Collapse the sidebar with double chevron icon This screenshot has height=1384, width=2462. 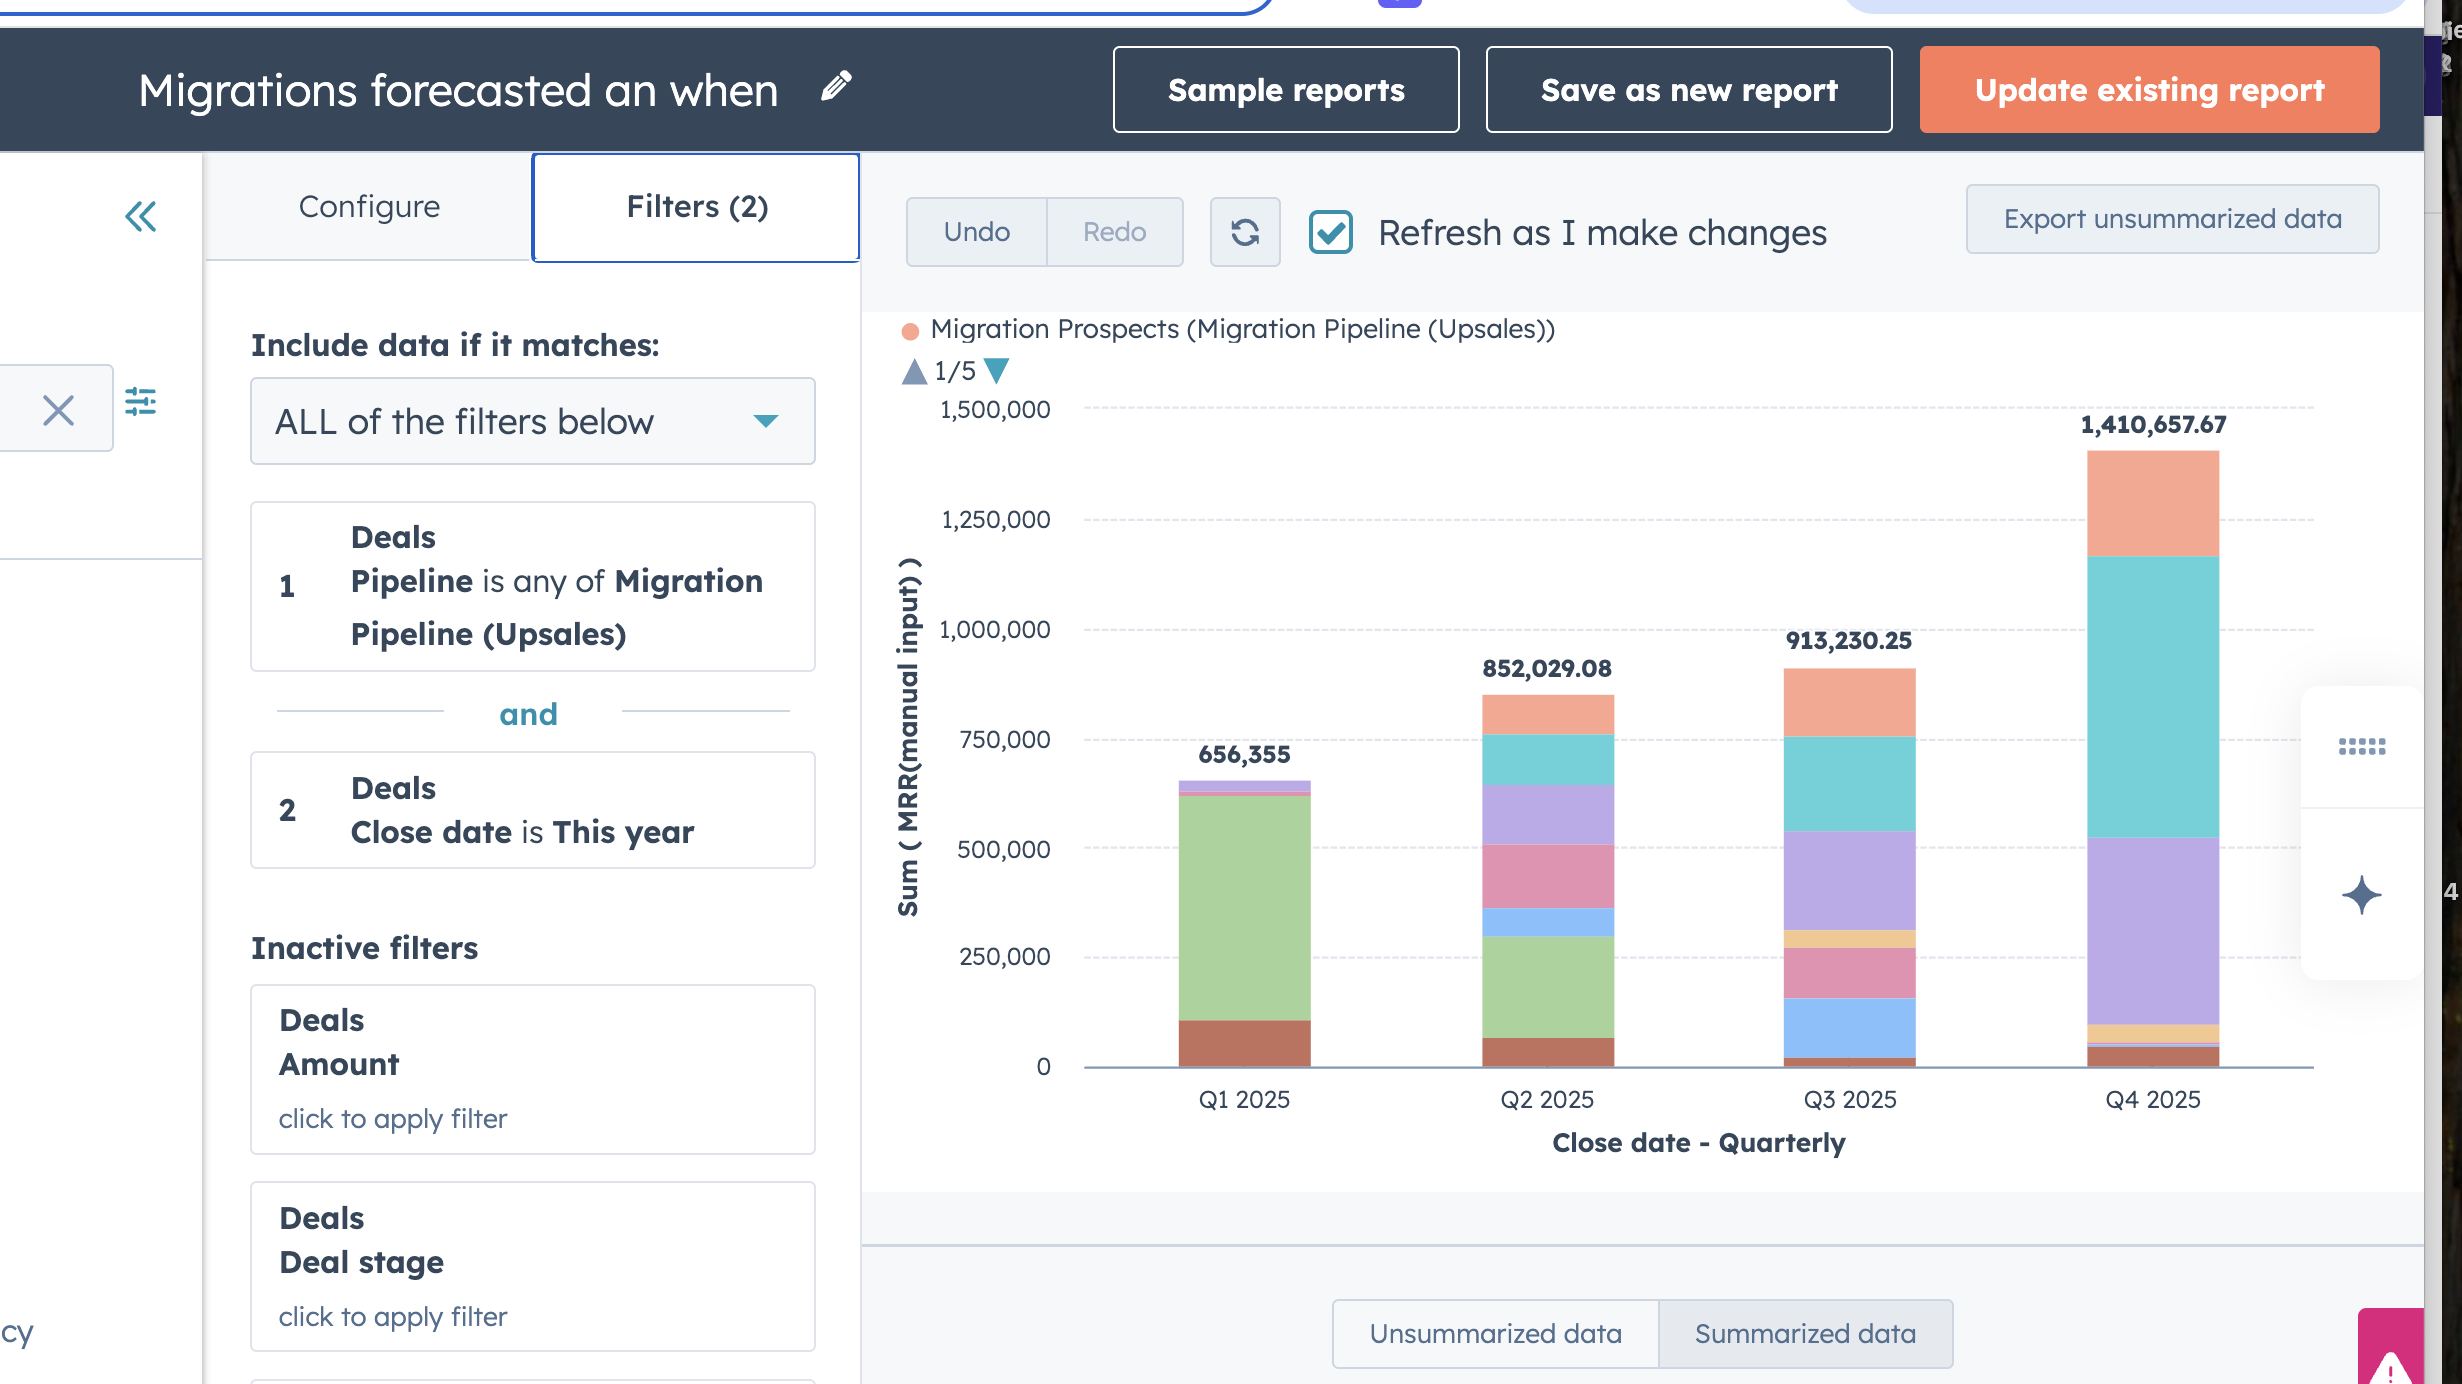(140, 216)
